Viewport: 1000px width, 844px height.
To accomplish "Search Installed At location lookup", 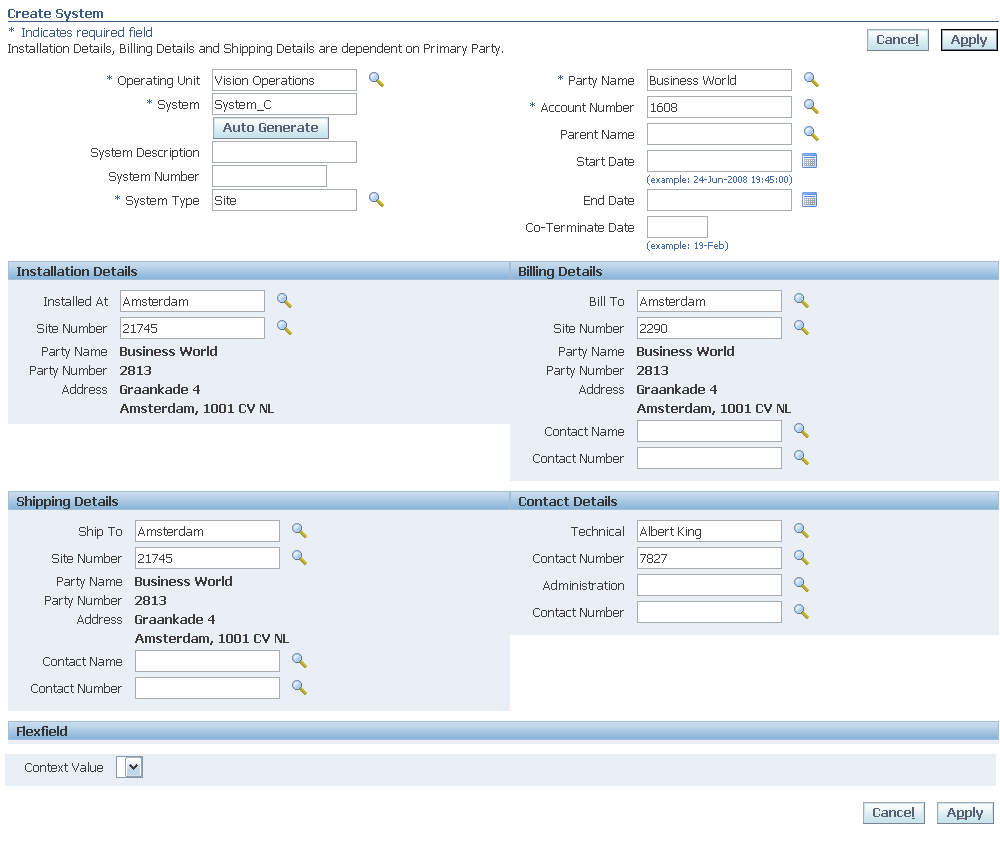I will coord(284,300).
